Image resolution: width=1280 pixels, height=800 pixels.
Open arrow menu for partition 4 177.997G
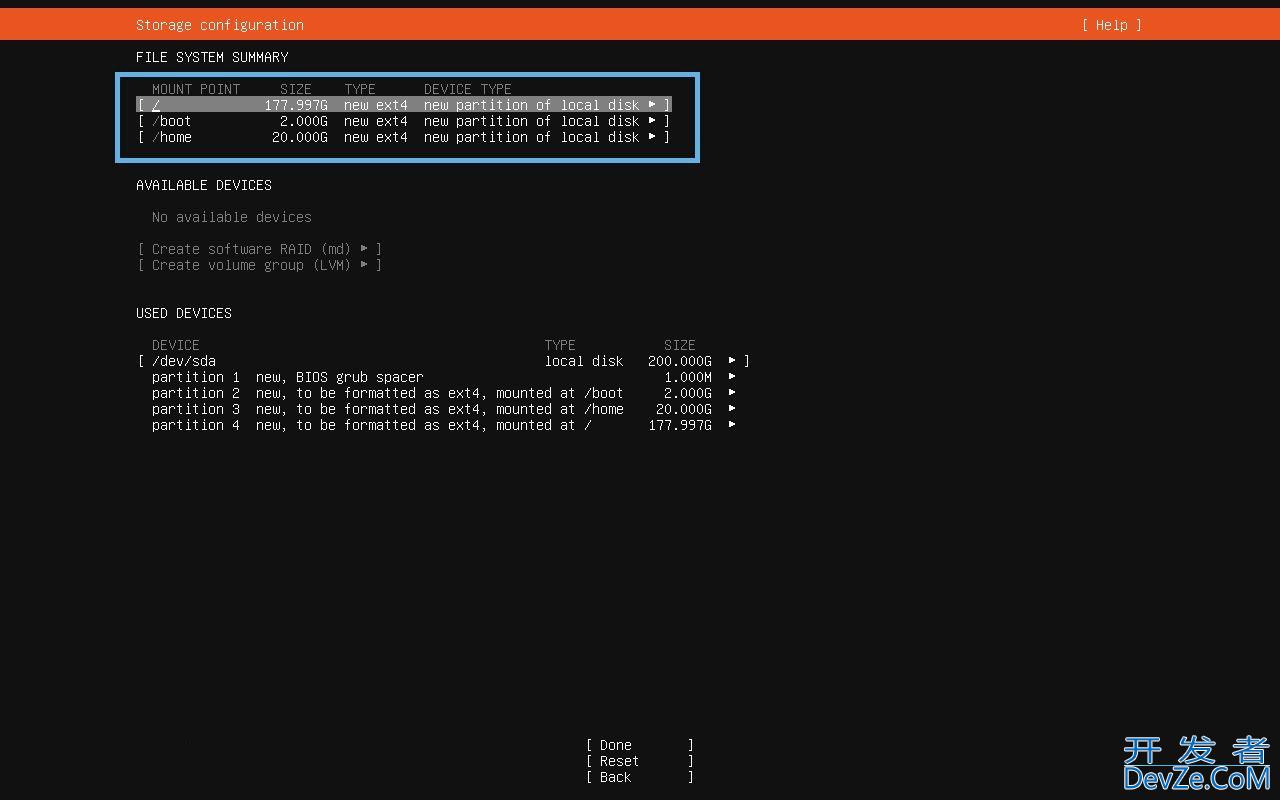(x=732, y=425)
